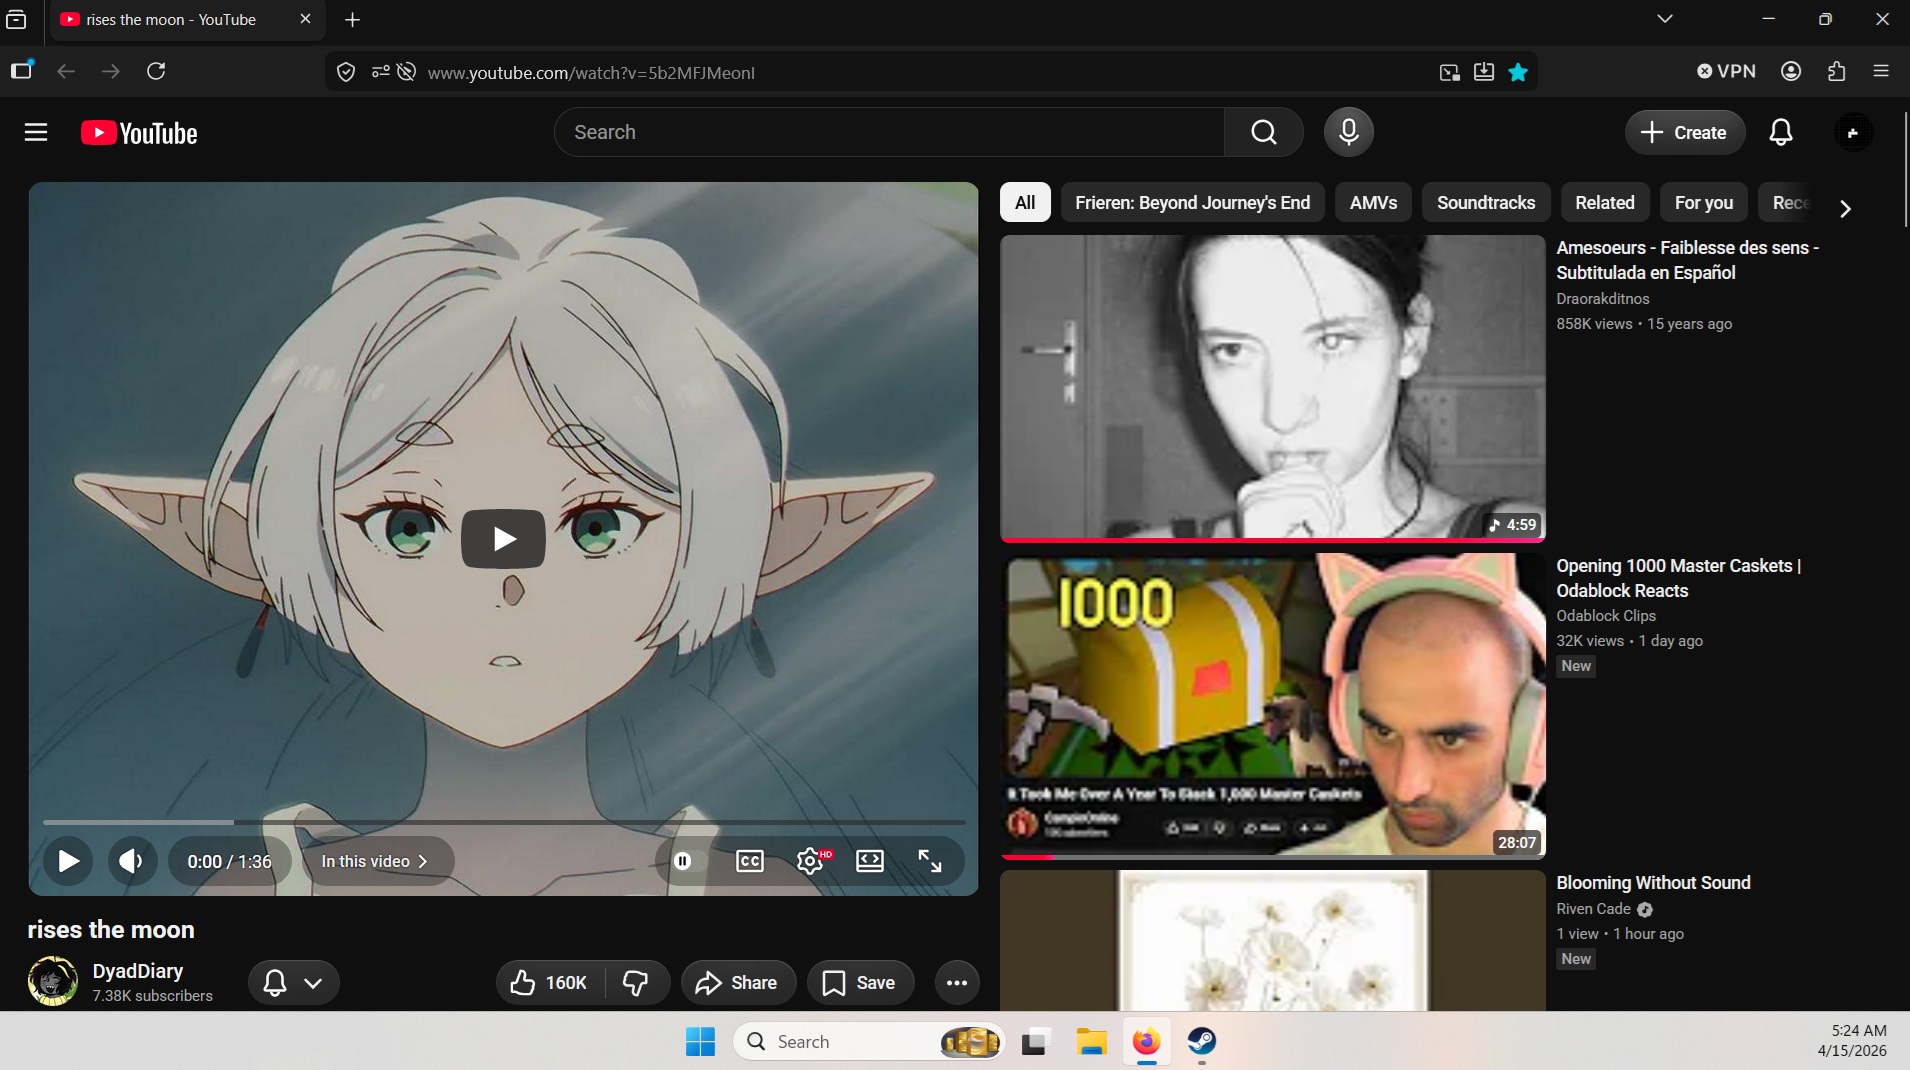1910x1070 pixels.
Task: Open Steam from the taskbar
Action: (x=1202, y=1042)
